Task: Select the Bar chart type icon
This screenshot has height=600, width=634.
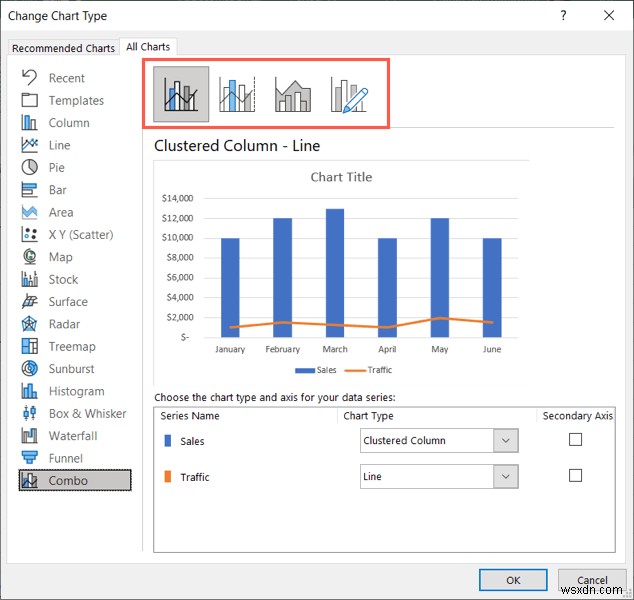Action: point(30,190)
